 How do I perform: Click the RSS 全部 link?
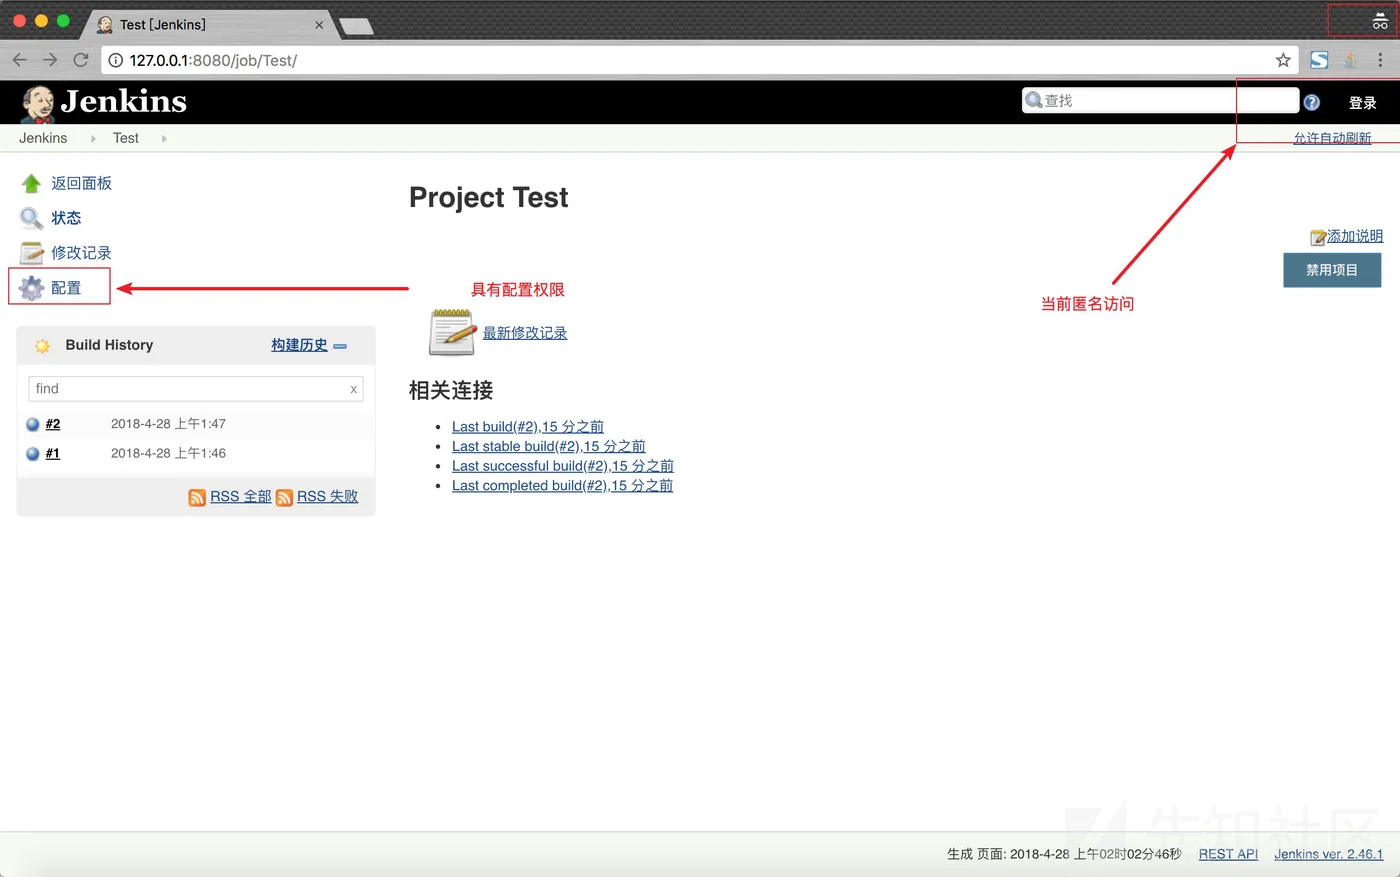coord(241,496)
